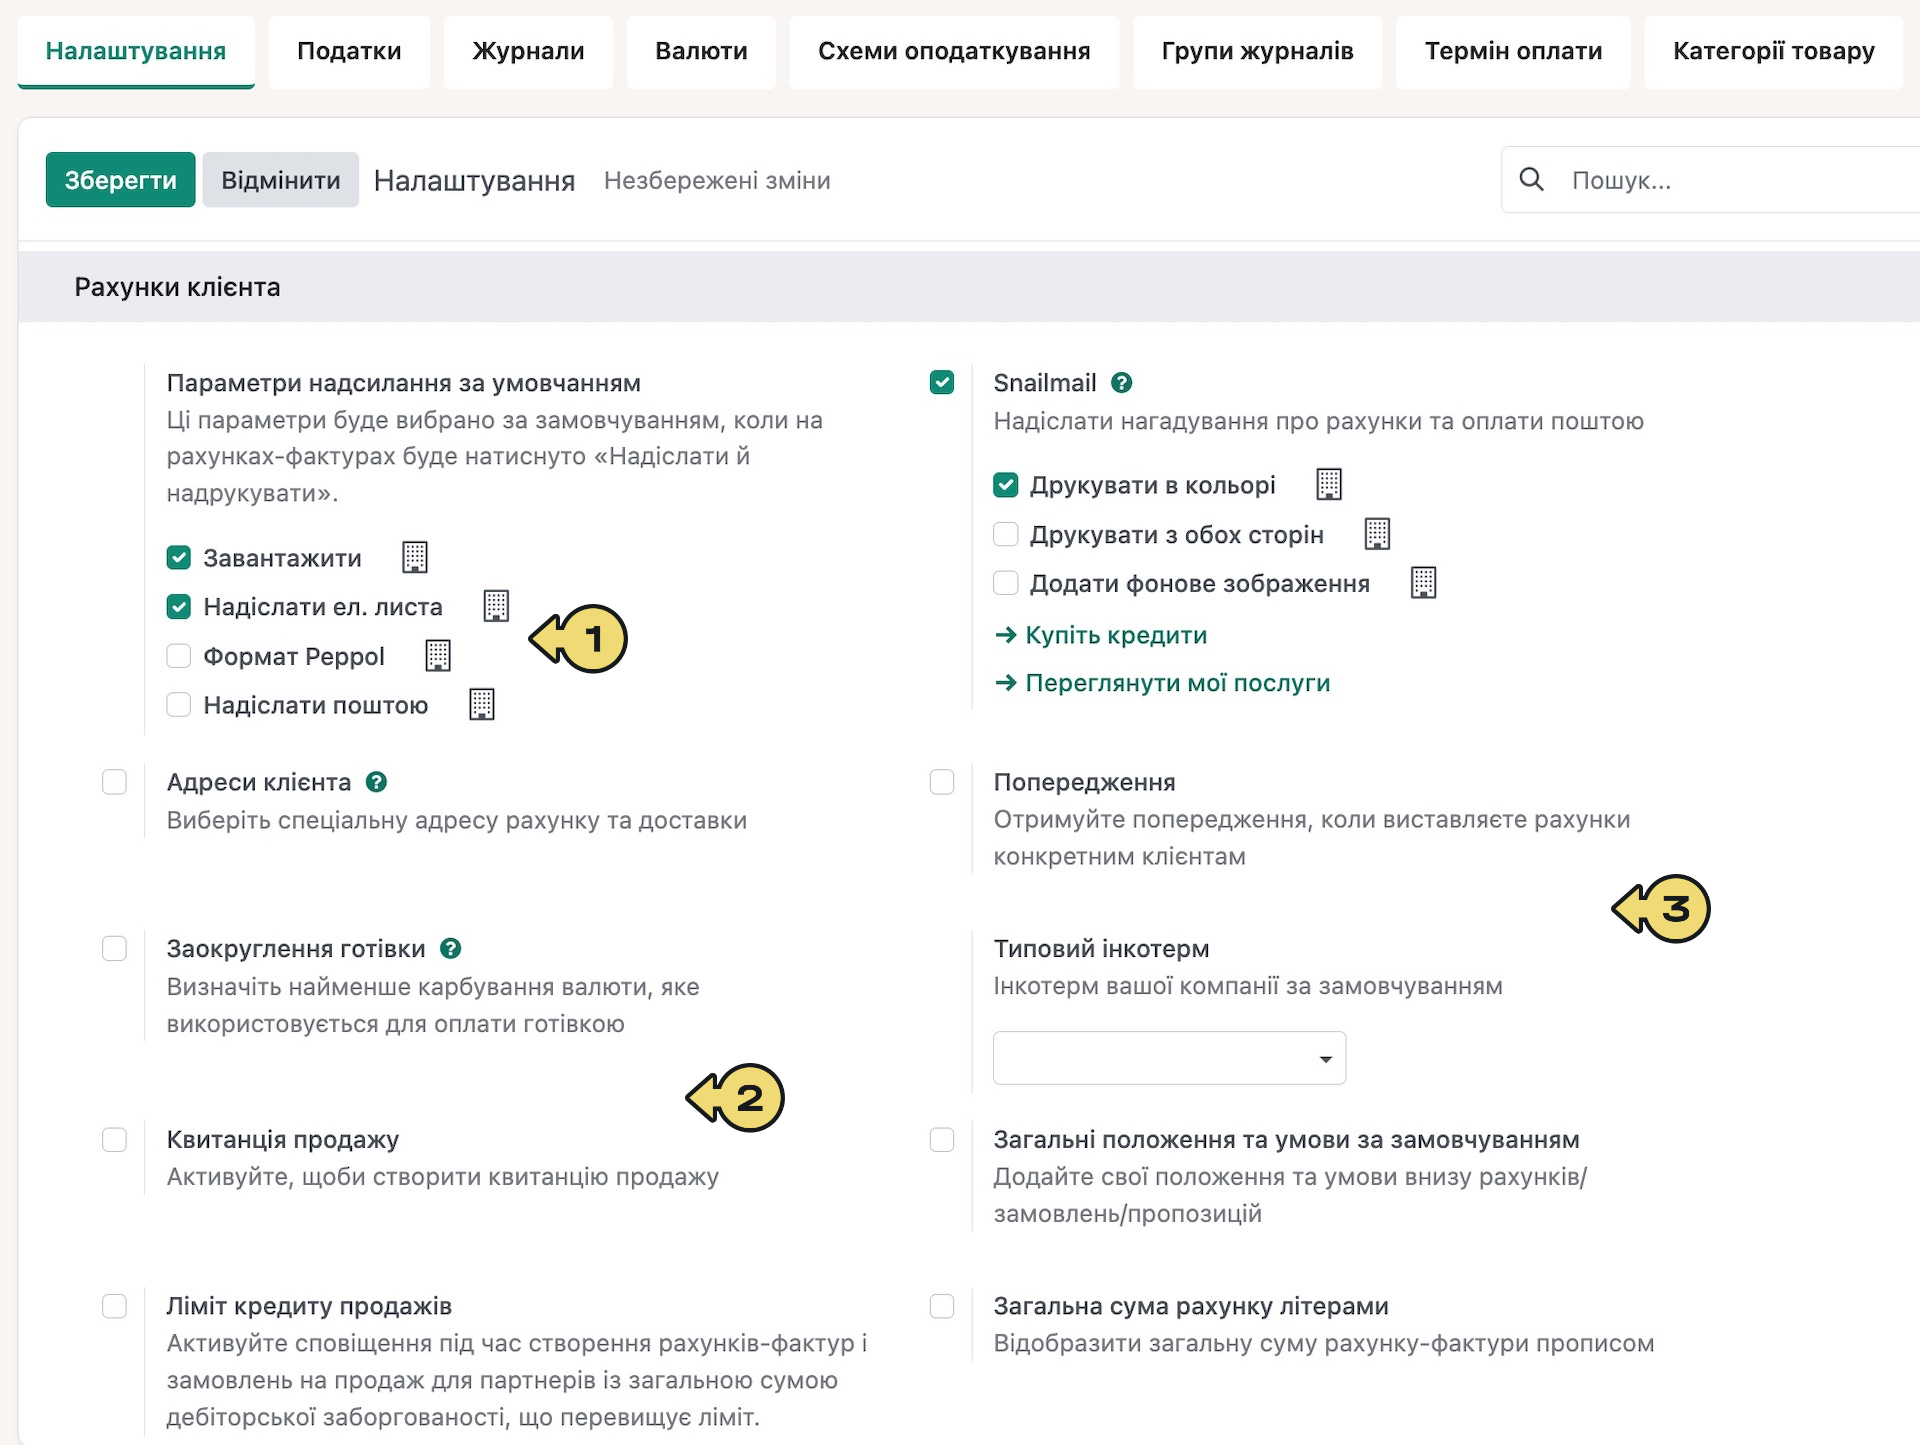Open the Групи журналів tab

1257,51
